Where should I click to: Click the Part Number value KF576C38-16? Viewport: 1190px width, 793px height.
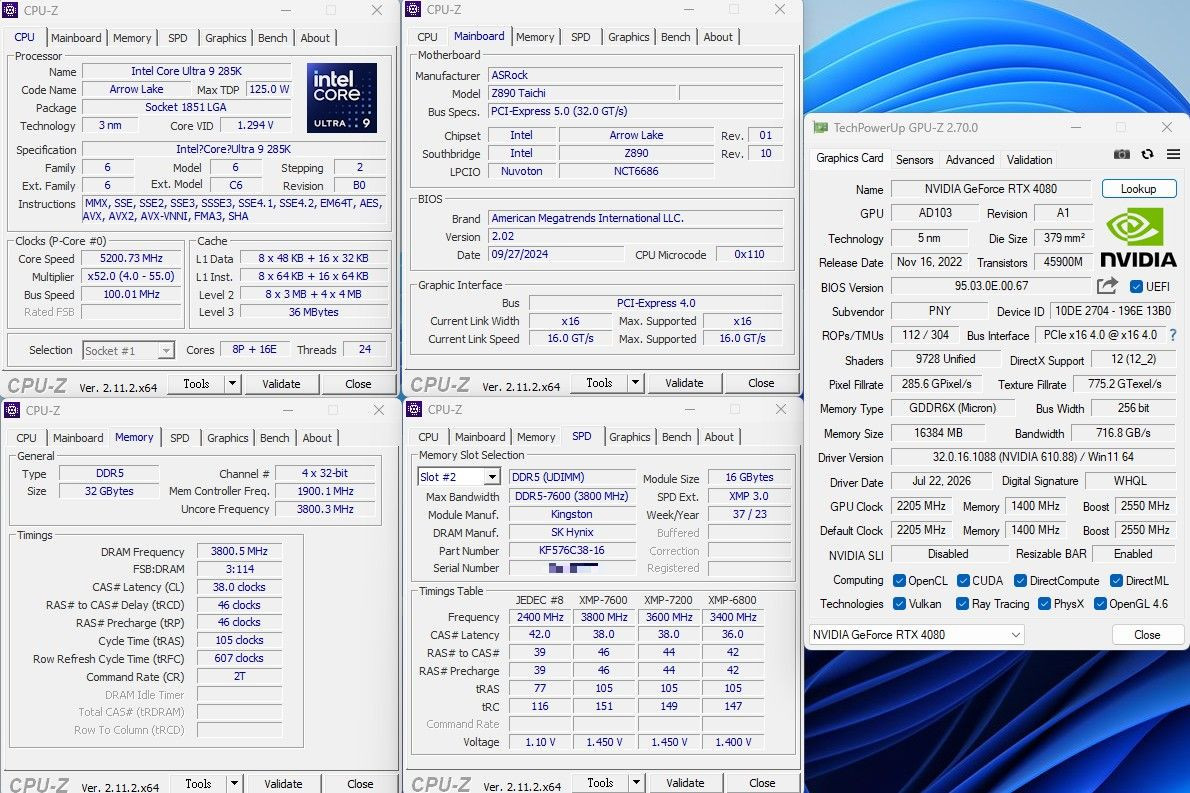[571, 550]
